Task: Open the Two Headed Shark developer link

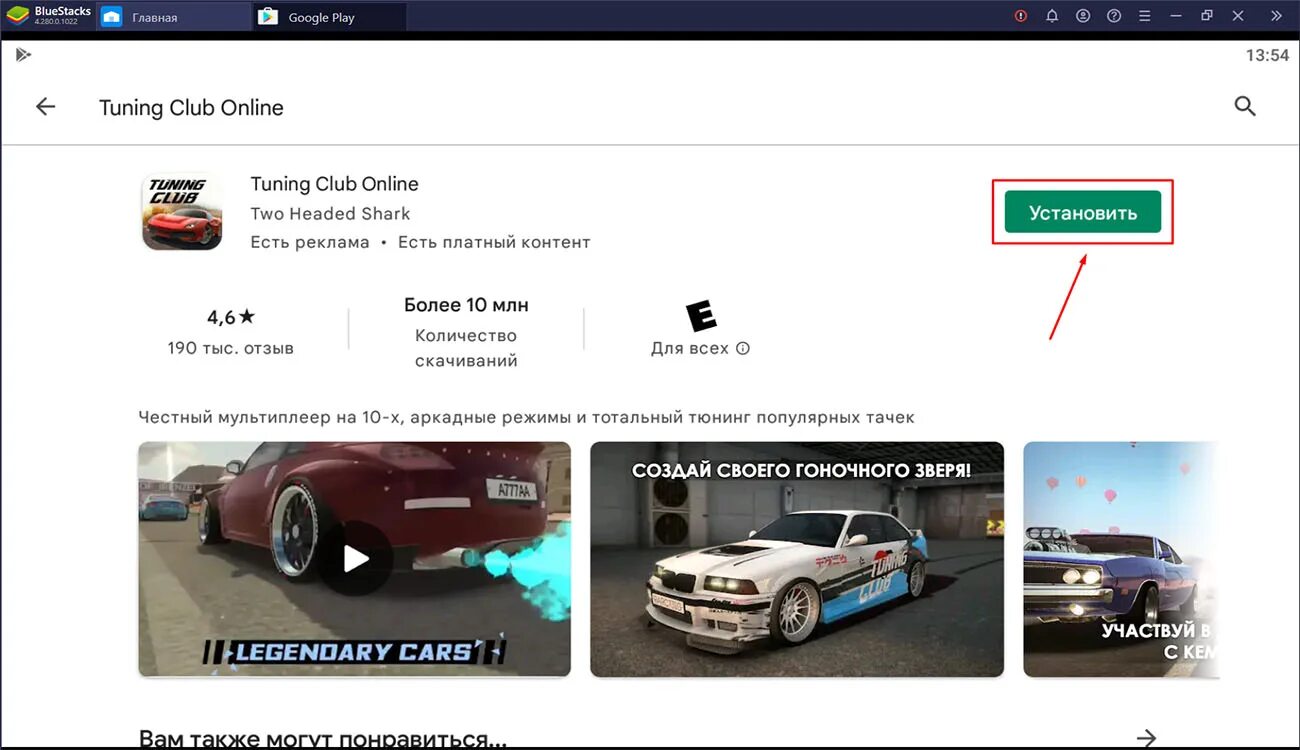Action: click(x=330, y=214)
